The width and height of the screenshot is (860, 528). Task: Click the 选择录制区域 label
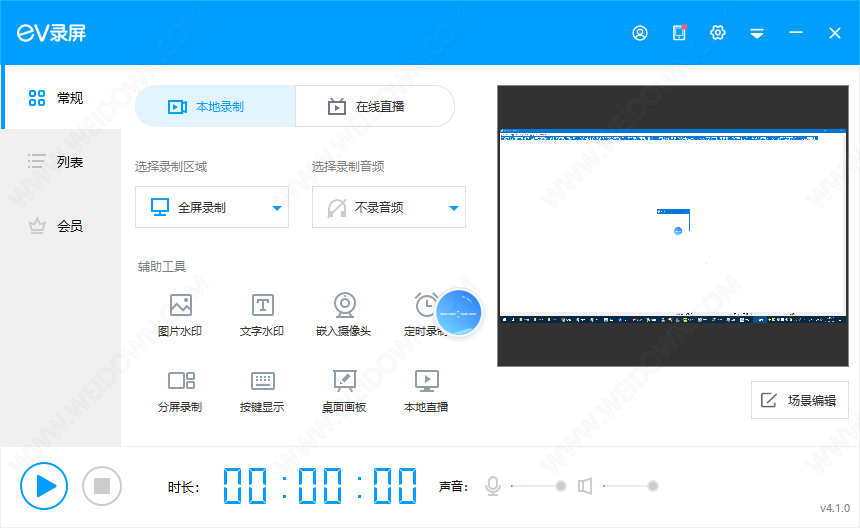tap(171, 167)
